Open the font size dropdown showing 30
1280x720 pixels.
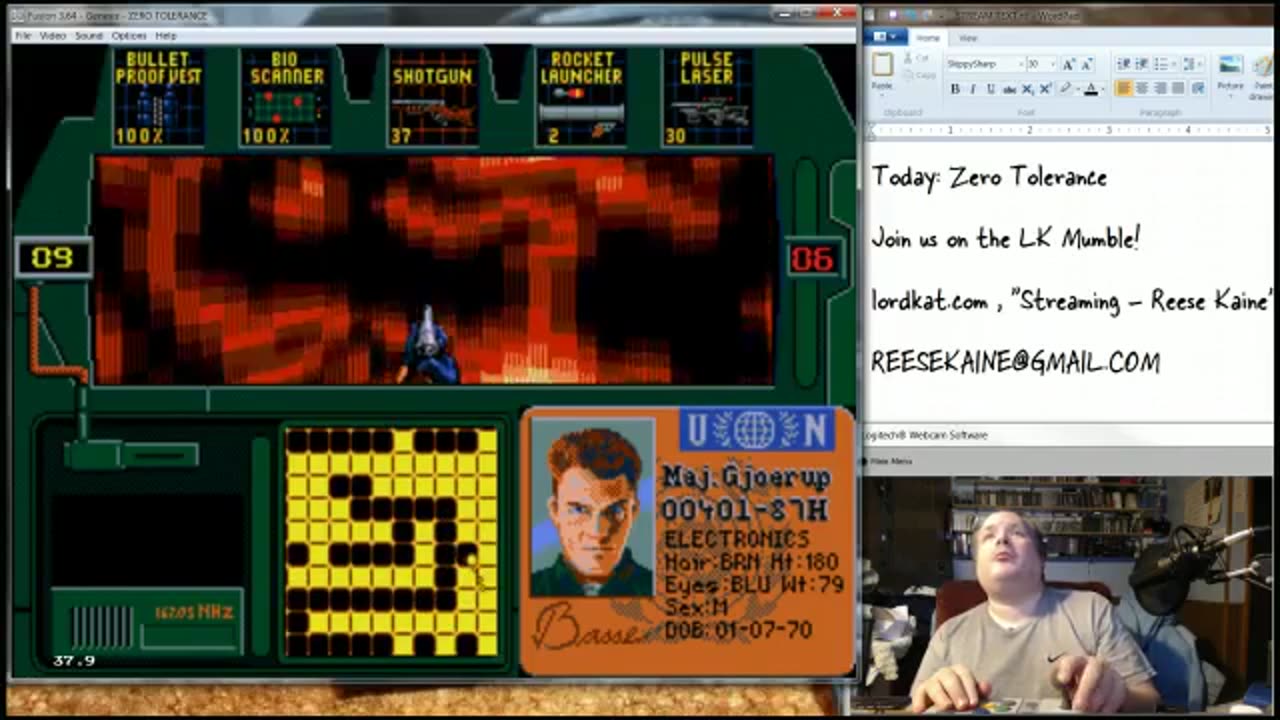(x=1052, y=64)
